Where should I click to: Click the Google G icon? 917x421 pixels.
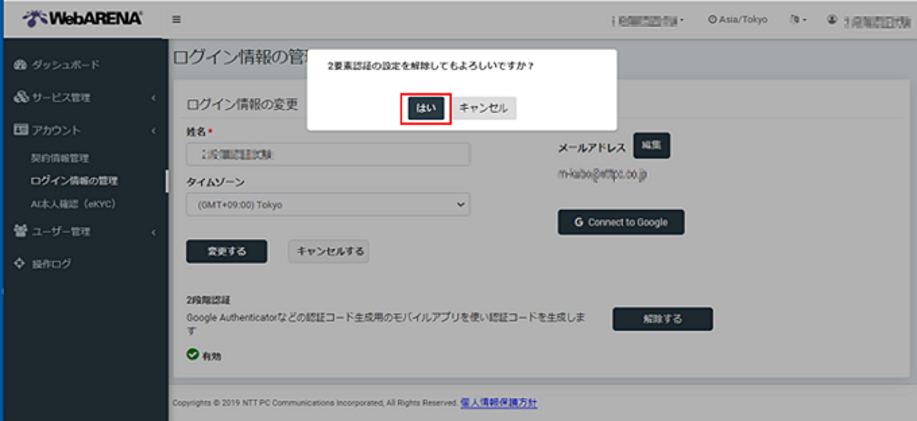[578, 222]
